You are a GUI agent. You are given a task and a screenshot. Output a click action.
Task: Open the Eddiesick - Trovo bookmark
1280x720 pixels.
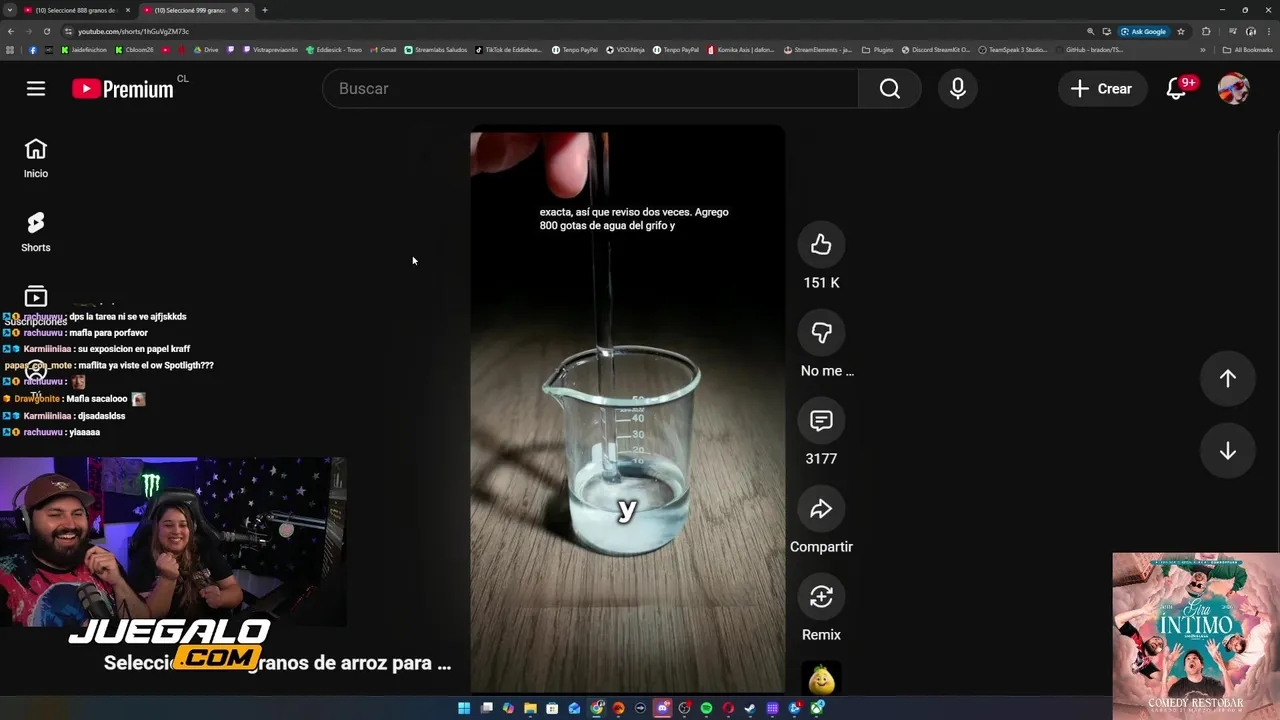click(x=334, y=50)
